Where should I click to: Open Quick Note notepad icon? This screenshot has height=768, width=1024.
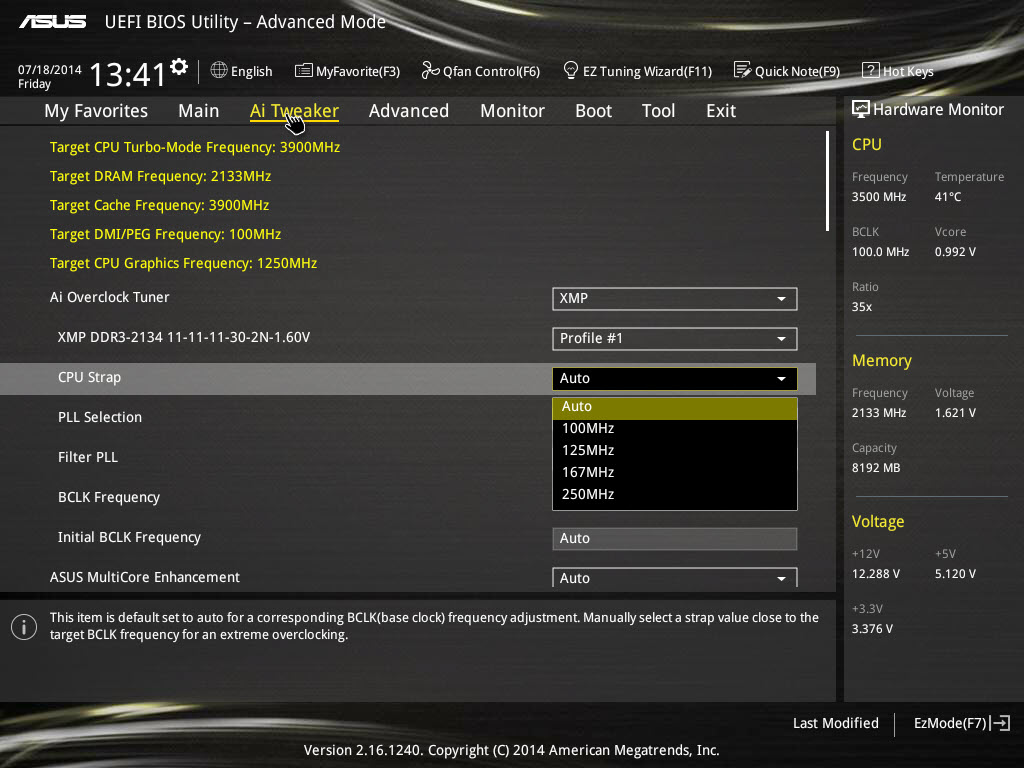[743, 70]
